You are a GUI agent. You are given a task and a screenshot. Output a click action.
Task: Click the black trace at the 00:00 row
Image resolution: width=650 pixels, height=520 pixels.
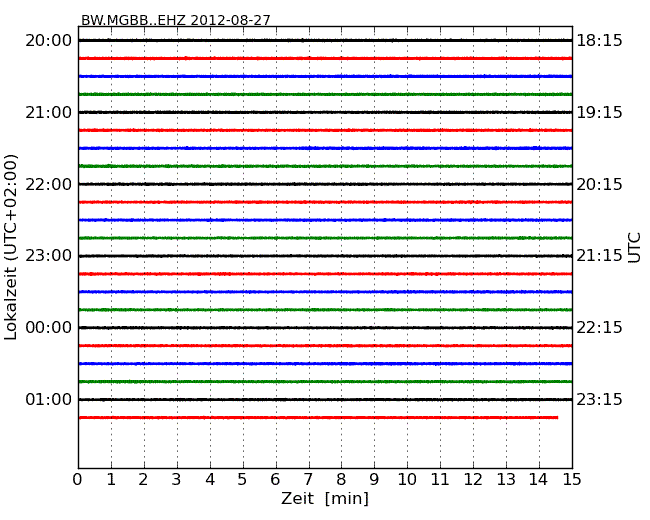click(x=325, y=328)
